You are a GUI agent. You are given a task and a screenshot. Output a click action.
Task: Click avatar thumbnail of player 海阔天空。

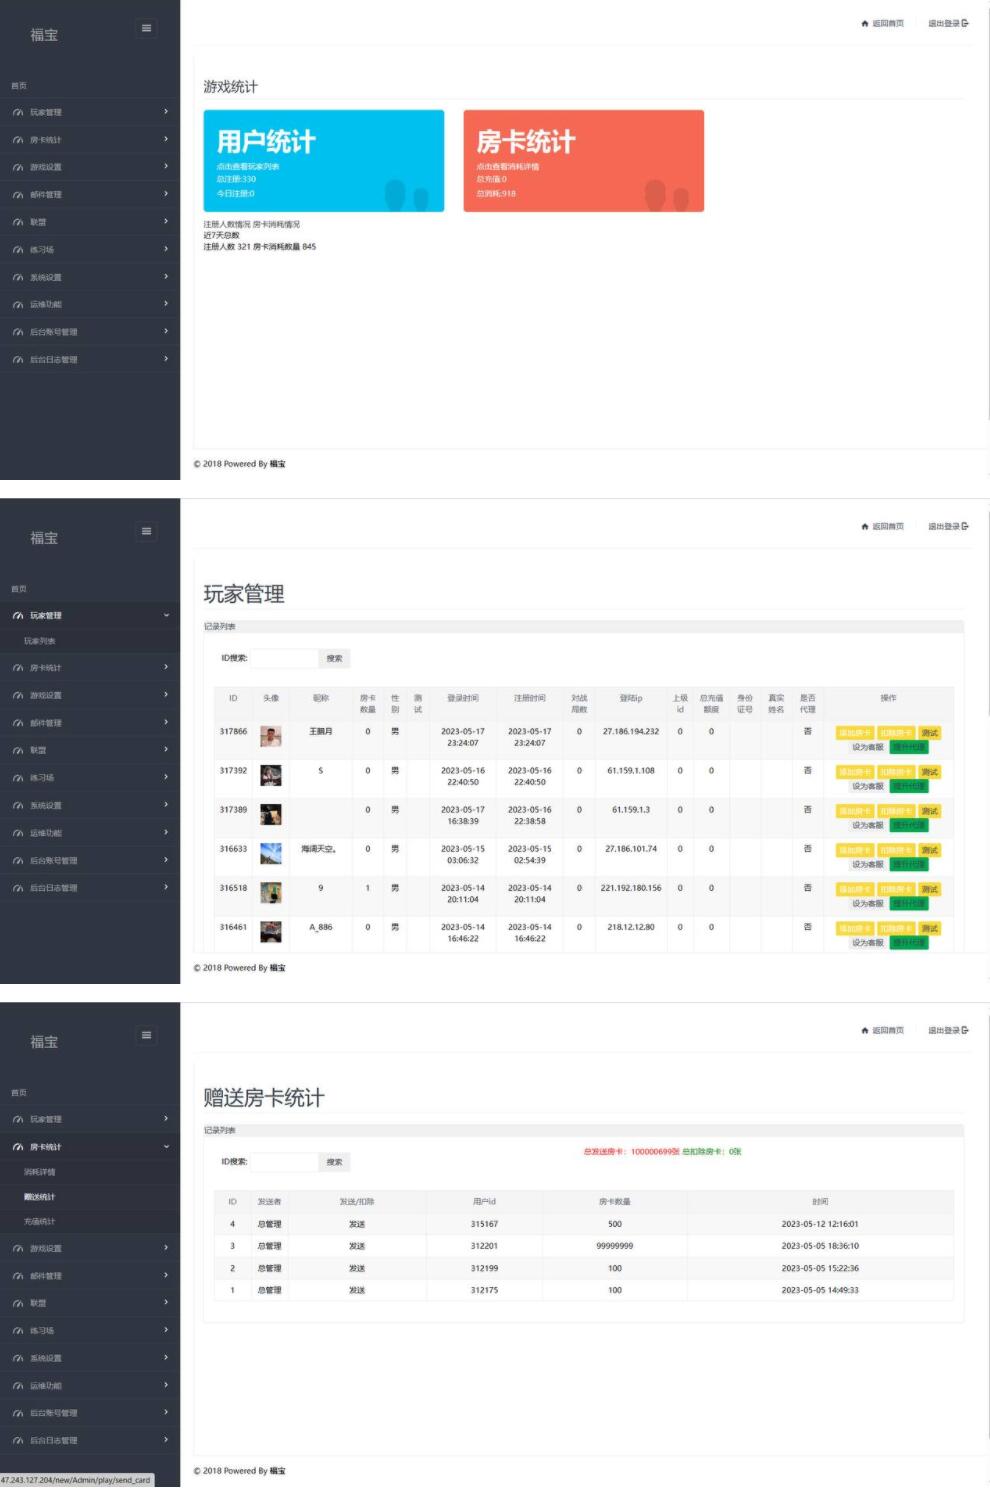coord(271,853)
